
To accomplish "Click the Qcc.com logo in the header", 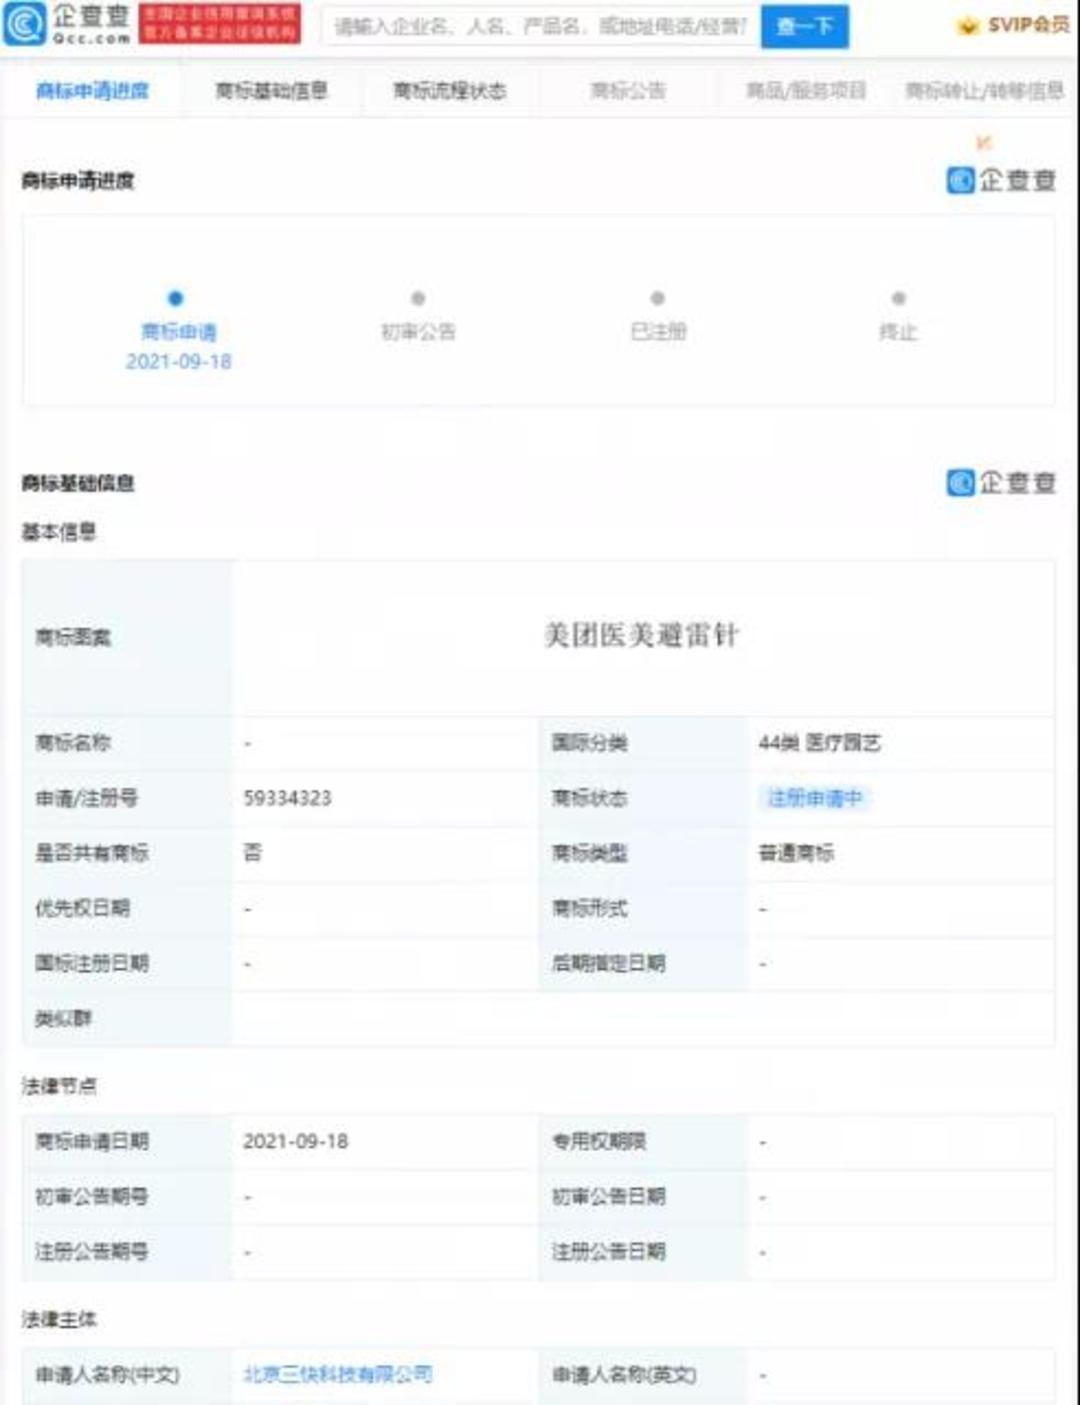I will [67, 24].
